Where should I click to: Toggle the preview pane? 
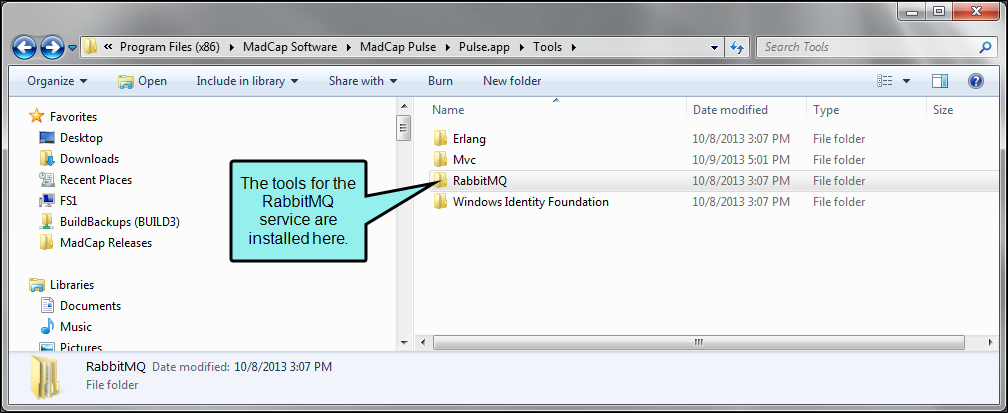pos(940,81)
